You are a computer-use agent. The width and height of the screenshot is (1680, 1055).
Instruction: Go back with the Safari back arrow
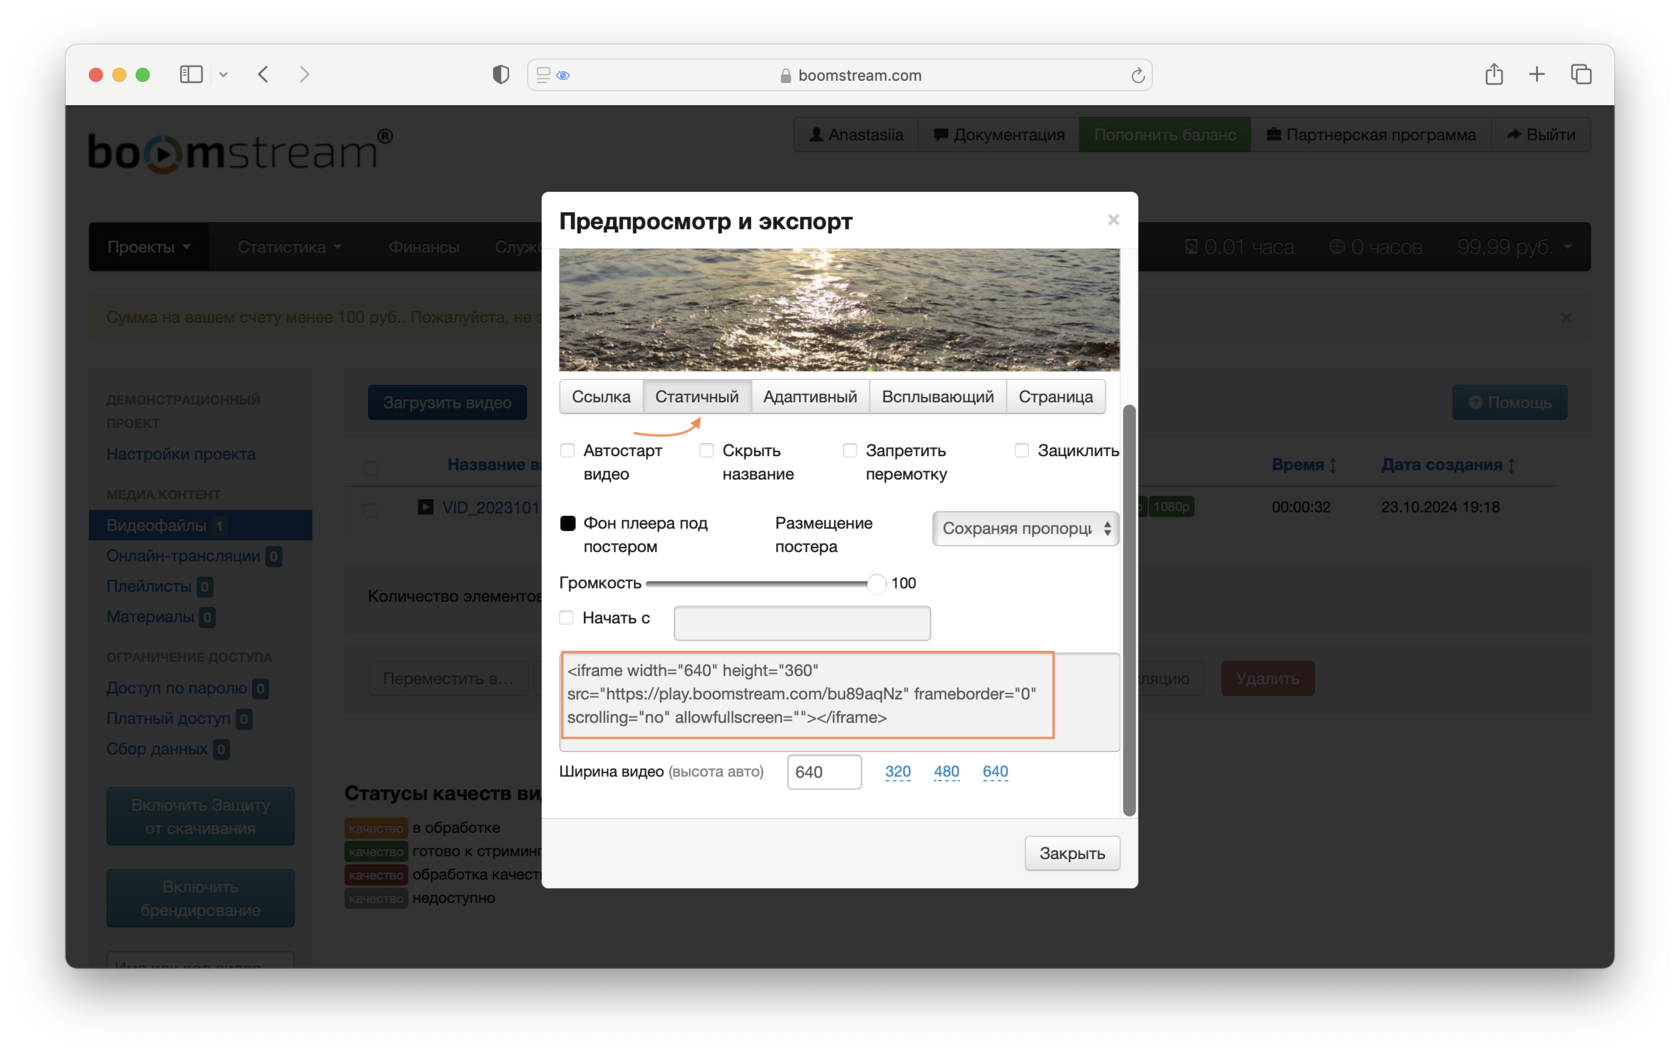point(263,74)
